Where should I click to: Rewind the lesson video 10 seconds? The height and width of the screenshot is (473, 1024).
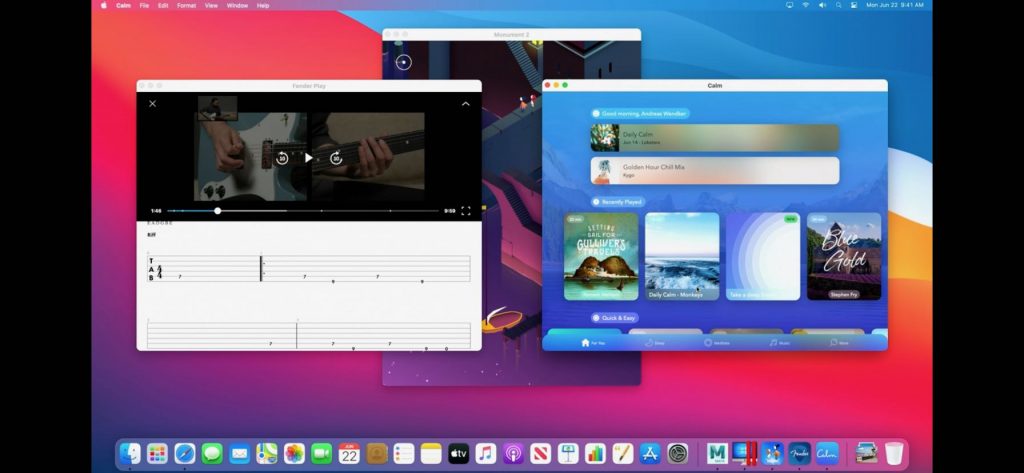click(x=282, y=158)
